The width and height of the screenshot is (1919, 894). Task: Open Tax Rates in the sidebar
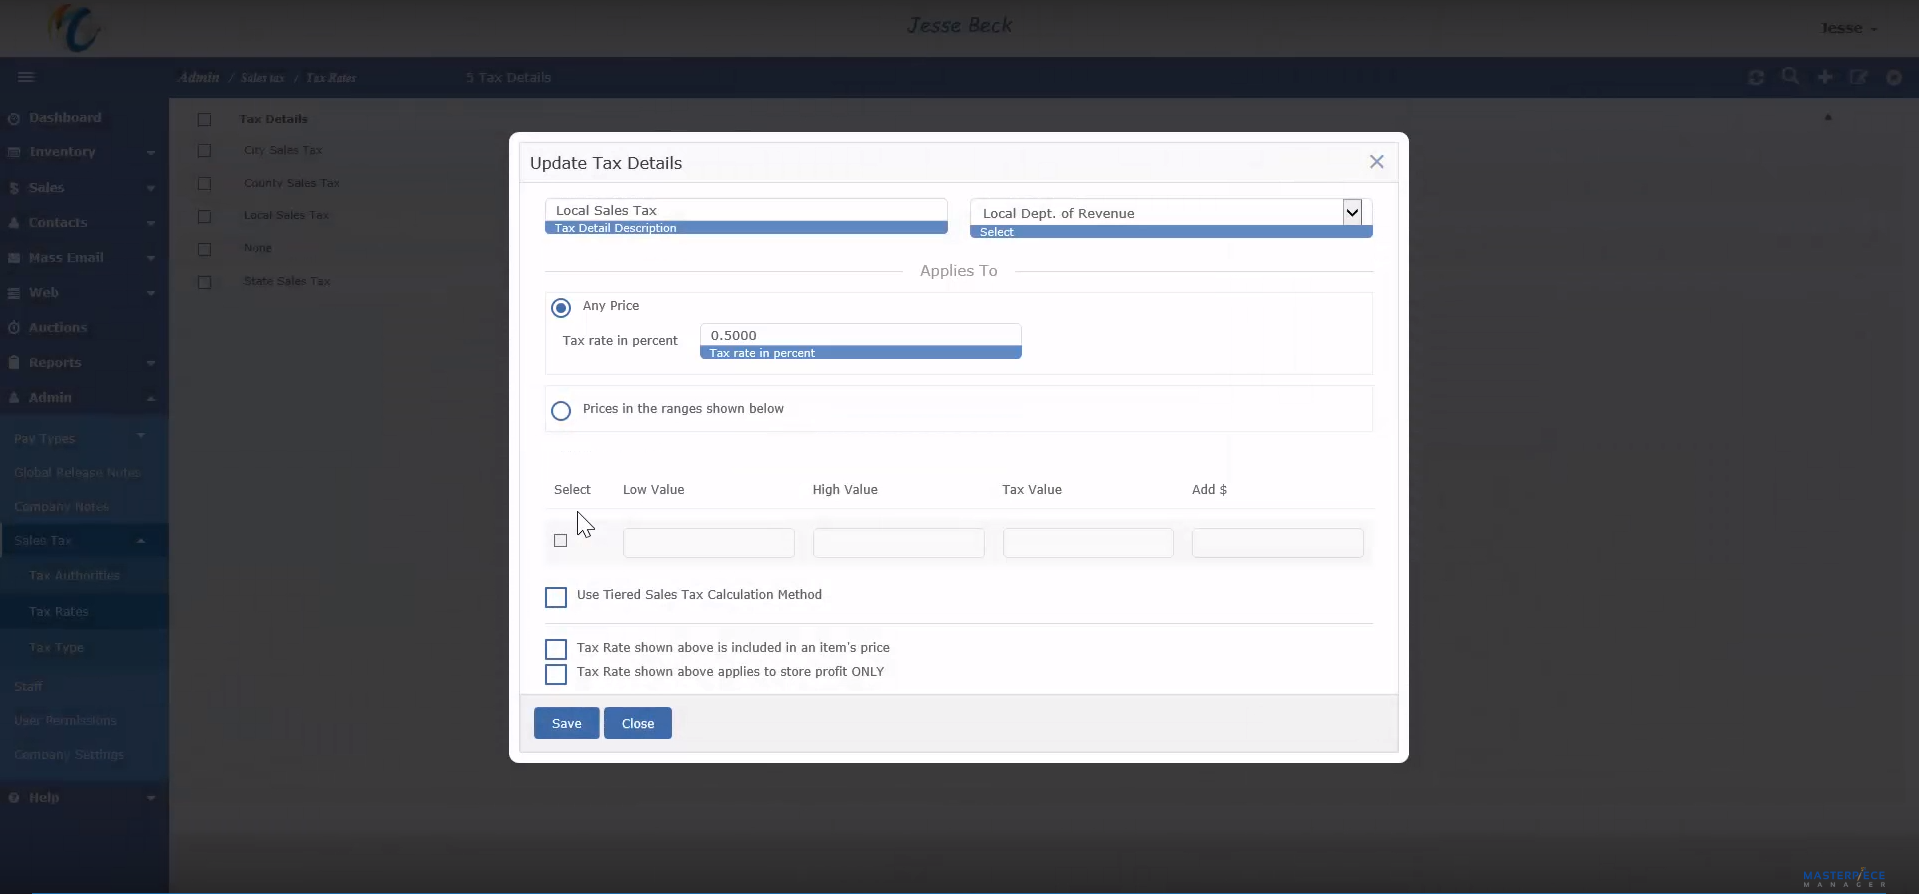[58, 612]
